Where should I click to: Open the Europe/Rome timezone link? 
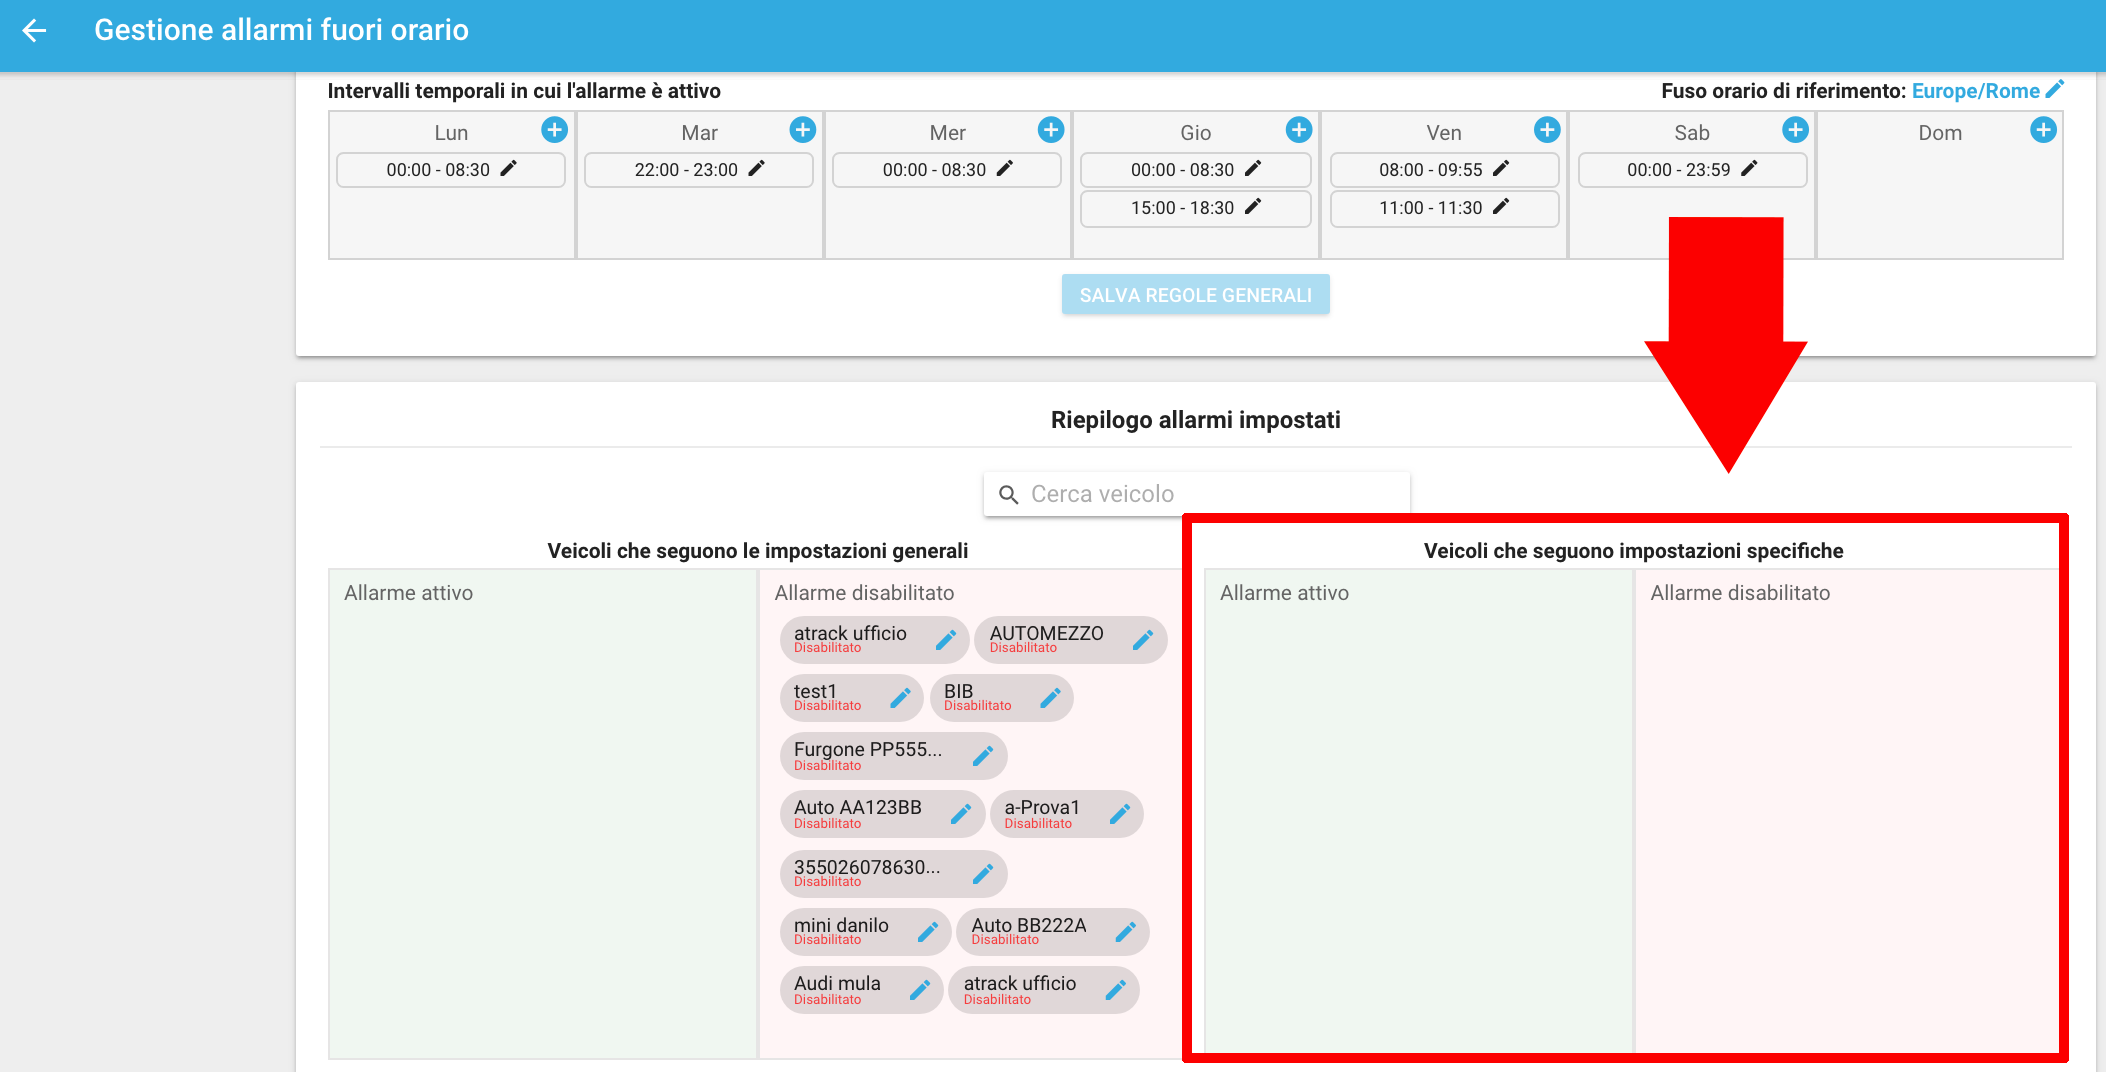pos(1975,91)
